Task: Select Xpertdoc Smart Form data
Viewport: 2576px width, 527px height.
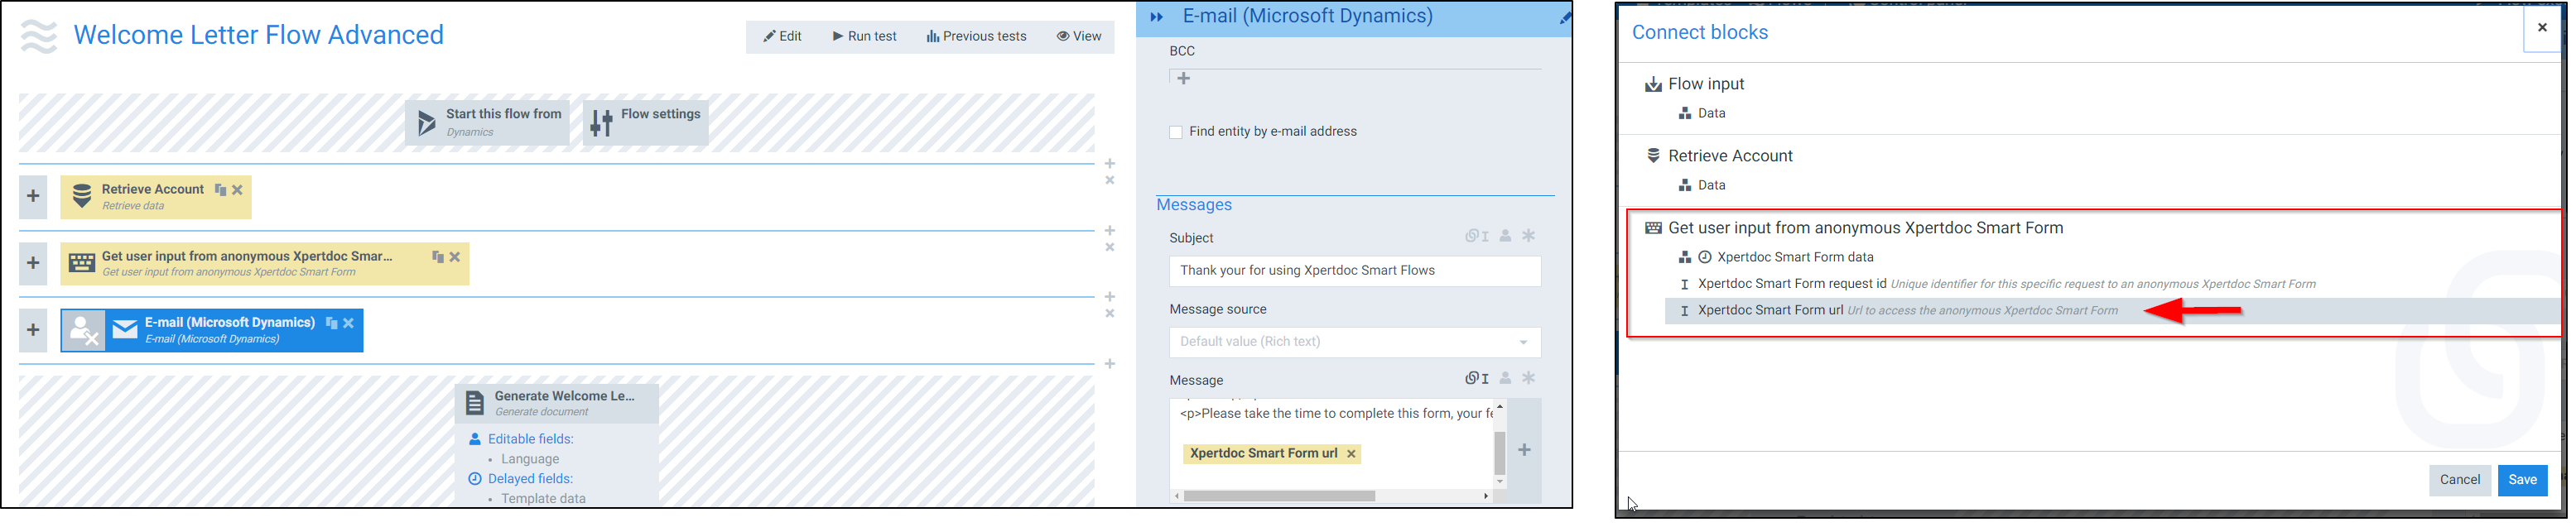Action: [1795, 257]
